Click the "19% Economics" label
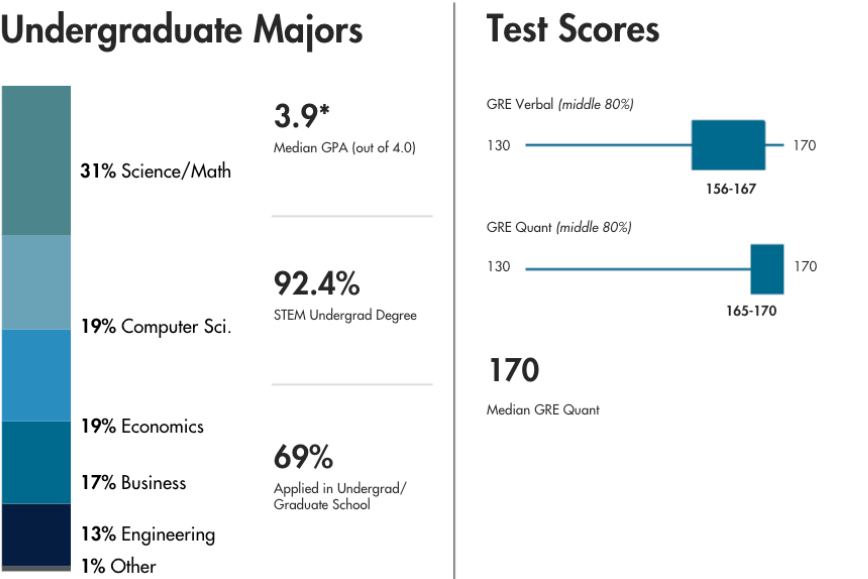 [142, 426]
